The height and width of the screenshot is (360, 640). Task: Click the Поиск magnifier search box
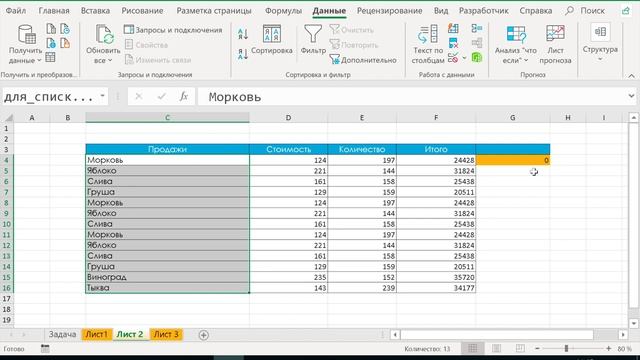585,11
